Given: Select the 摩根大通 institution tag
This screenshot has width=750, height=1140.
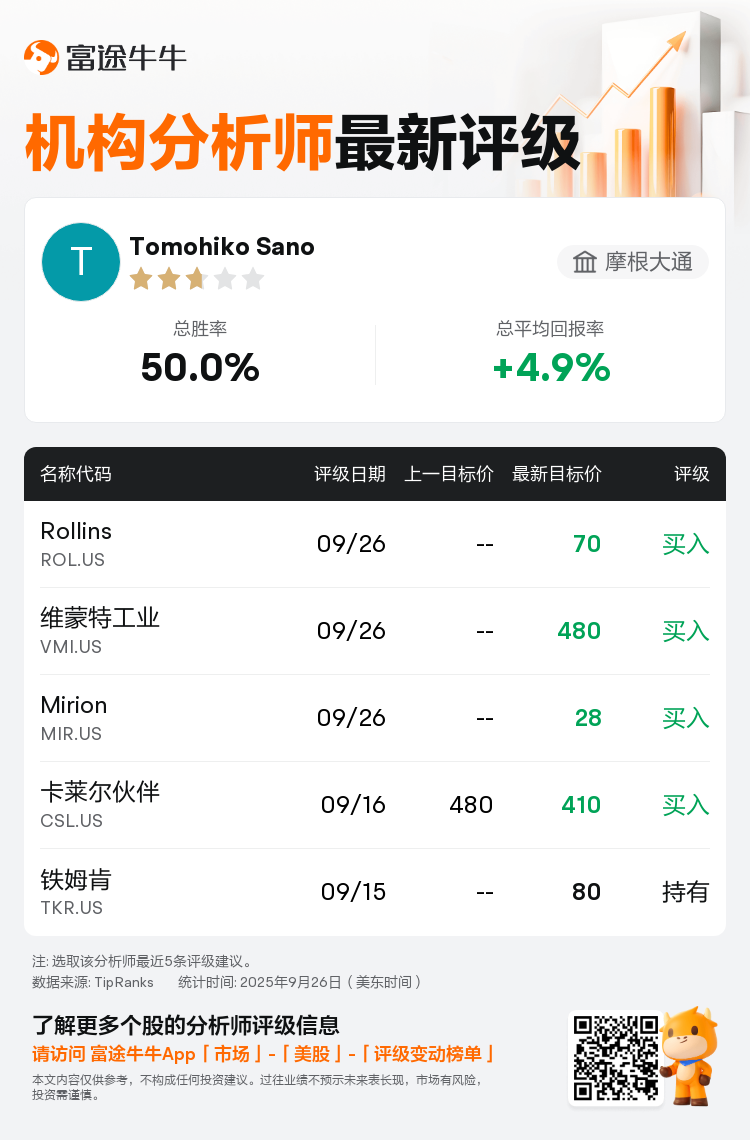Looking at the screenshot, I should (633, 262).
